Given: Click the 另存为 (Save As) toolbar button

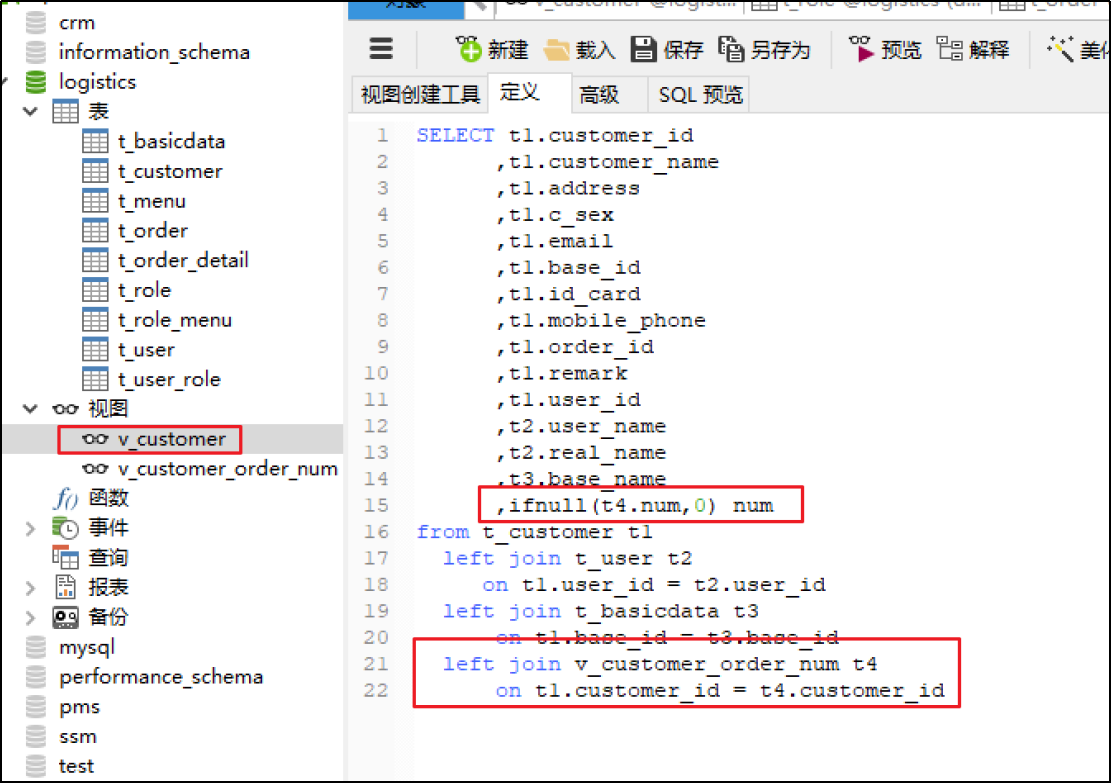Looking at the screenshot, I should pos(764,50).
